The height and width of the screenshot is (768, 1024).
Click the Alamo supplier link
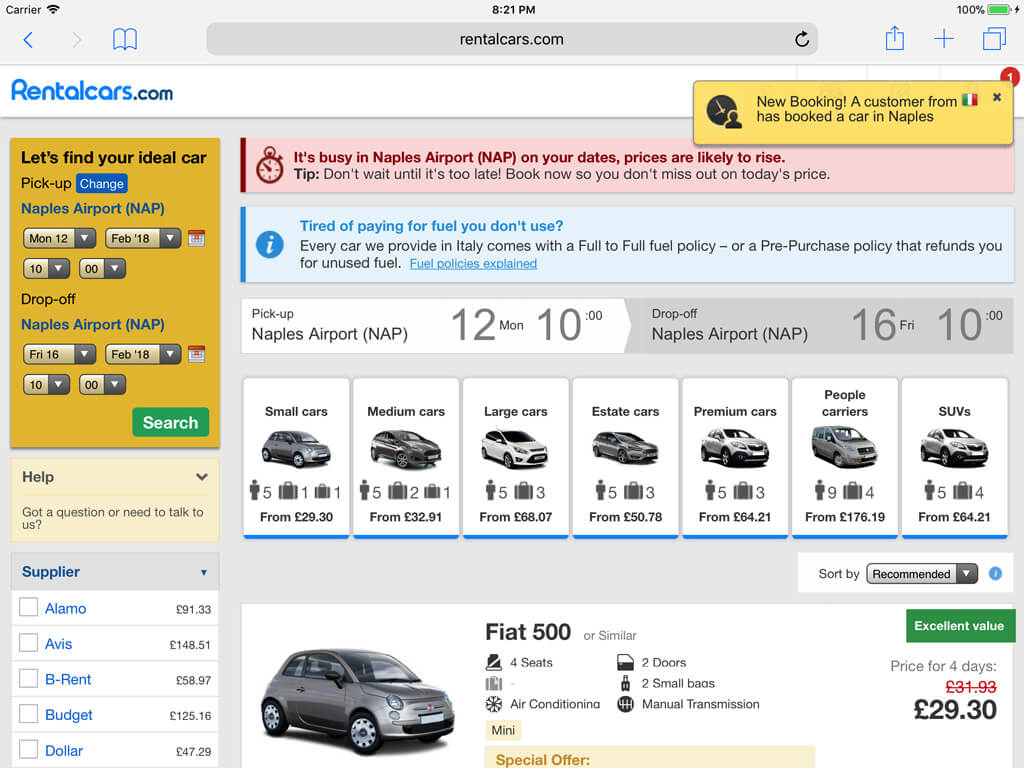(65, 608)
